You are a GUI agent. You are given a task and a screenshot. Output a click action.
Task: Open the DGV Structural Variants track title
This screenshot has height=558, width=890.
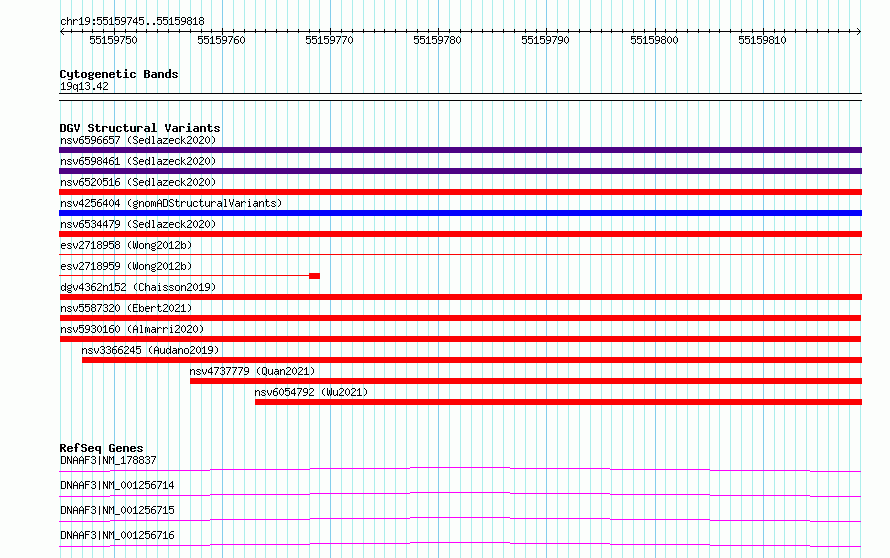tap(140, 128)
